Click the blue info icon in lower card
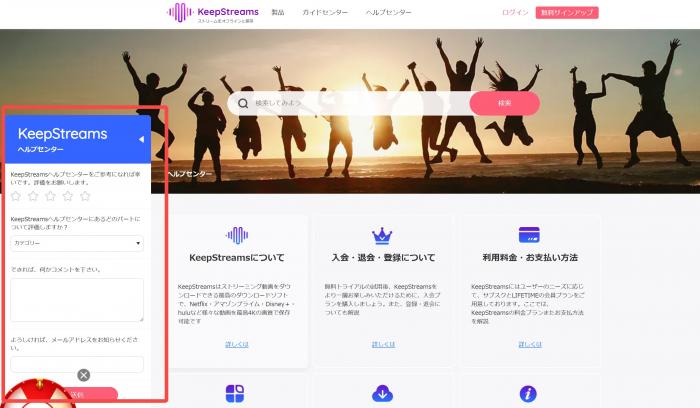This screenshot has height=408, width=700. (528, 394)
